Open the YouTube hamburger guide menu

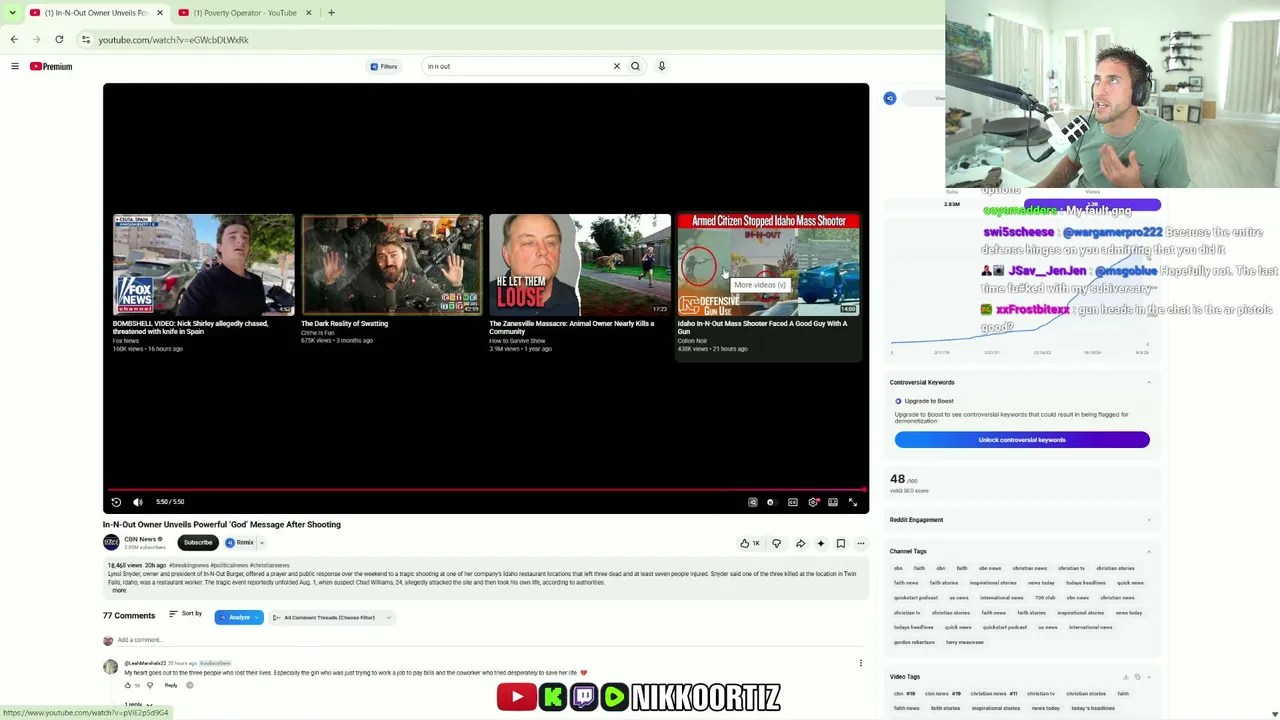pos(15,66)
